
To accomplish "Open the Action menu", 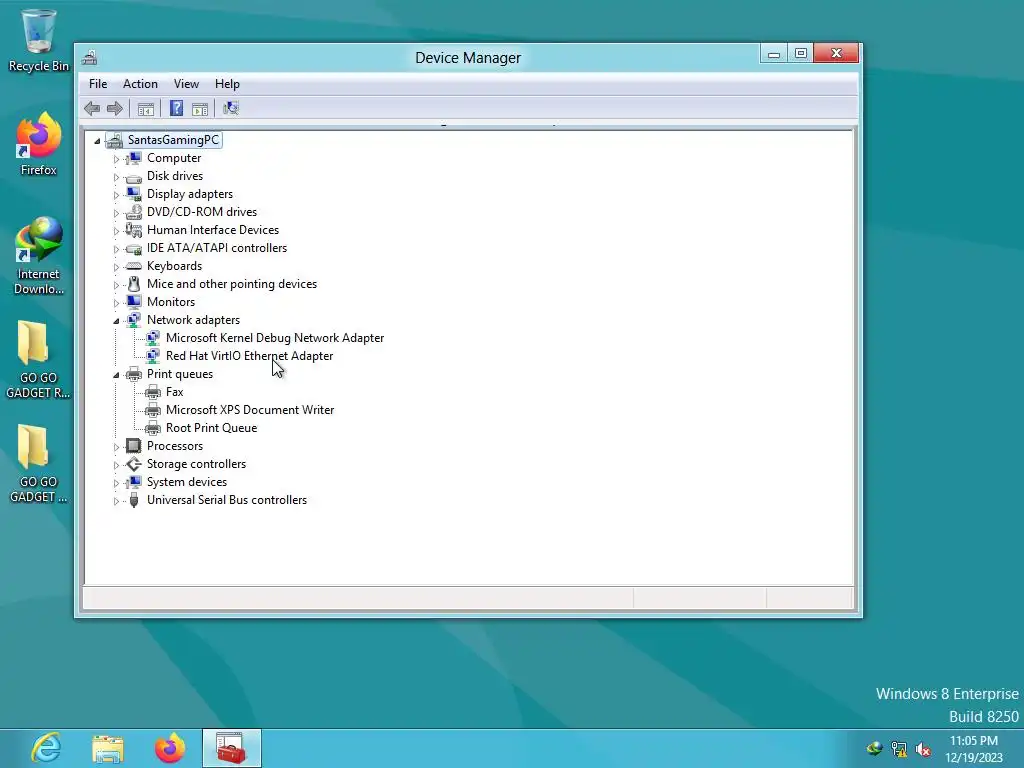I will 140,84.
